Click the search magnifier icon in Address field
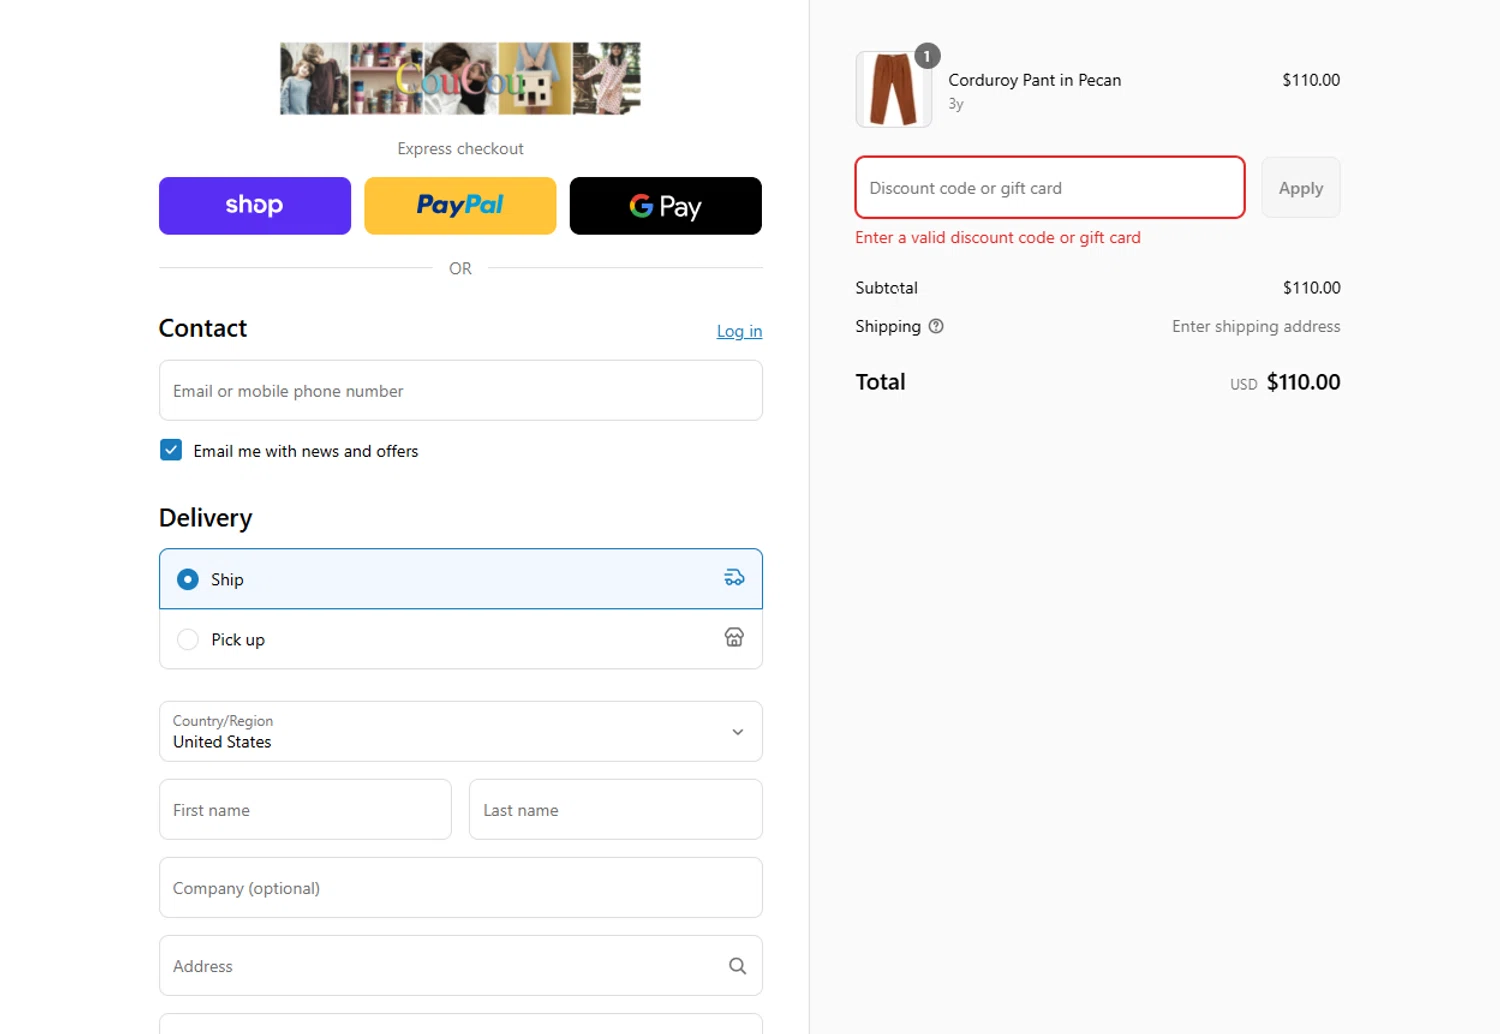 click(737, 966)
